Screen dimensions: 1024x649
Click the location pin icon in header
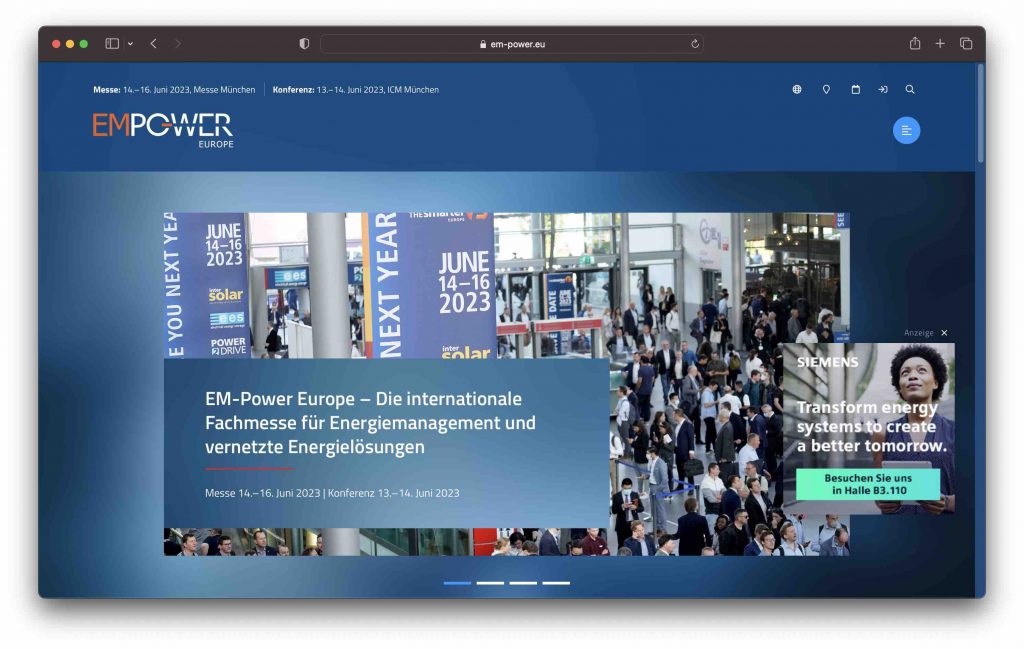click(x=826, y=89)
